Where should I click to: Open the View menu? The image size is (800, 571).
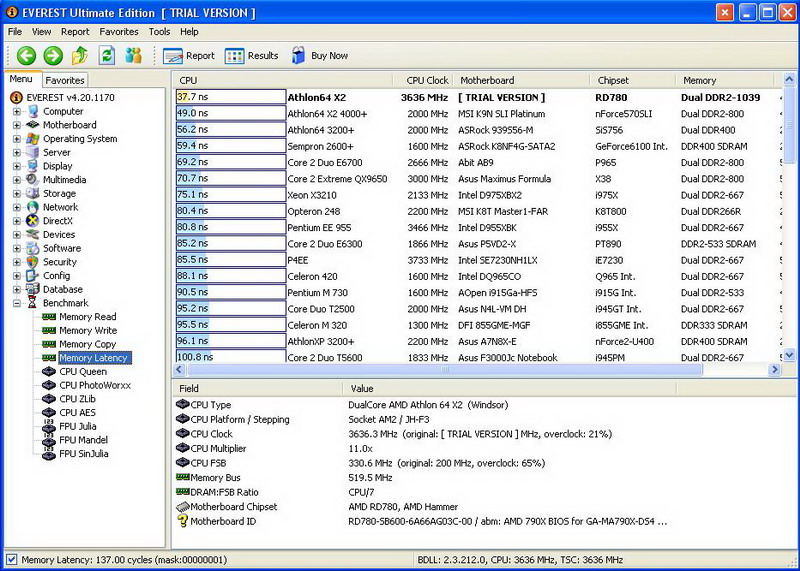(41, 32)
